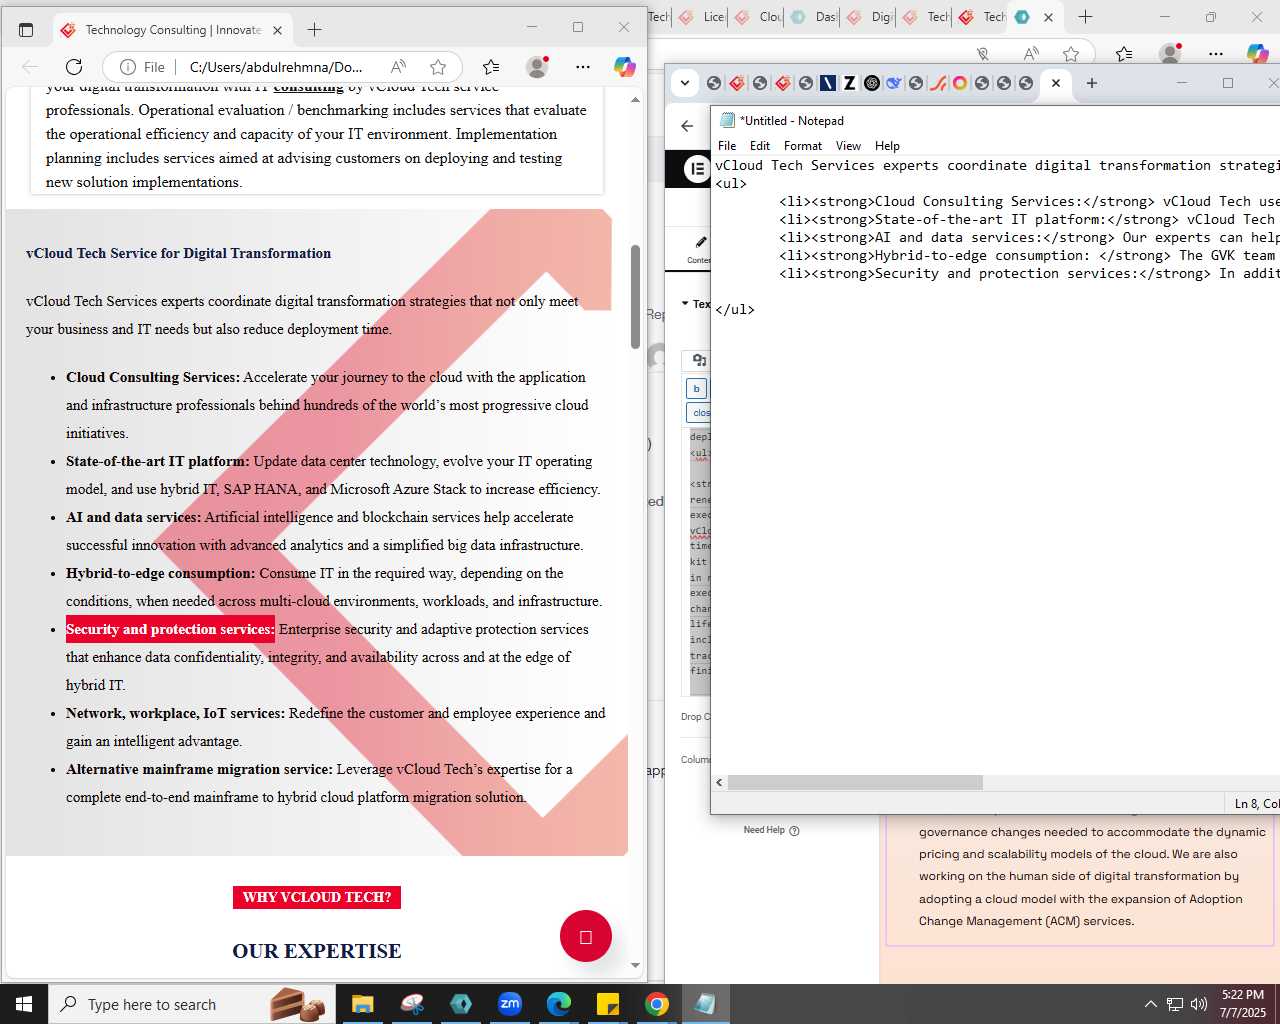
Task: Open Zoom from taskbar
Action: 510,1004
